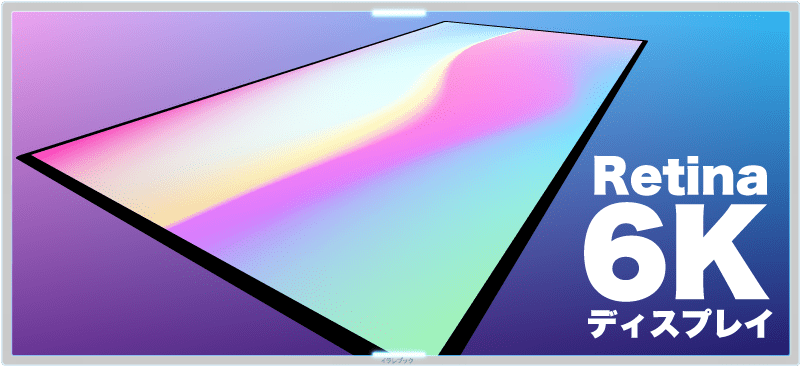800x366 pixels.
Task: Click the white "Retina" heading text
Action: coord(681,176)
